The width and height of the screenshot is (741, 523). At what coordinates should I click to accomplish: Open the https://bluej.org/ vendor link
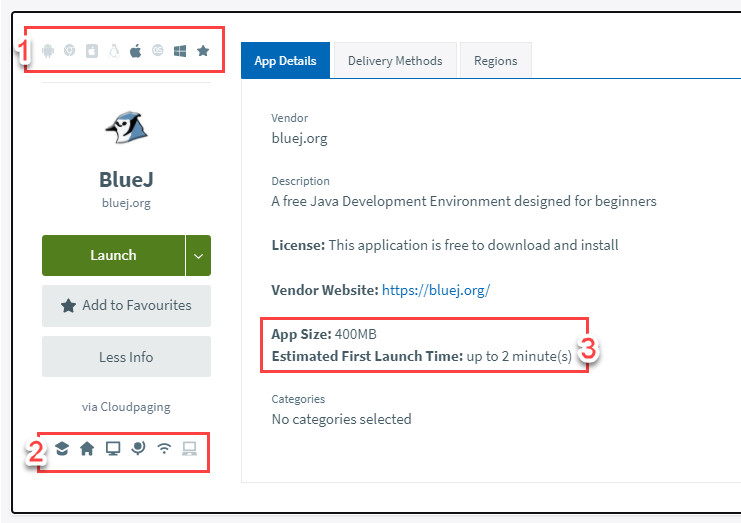(x=436, y=290)
